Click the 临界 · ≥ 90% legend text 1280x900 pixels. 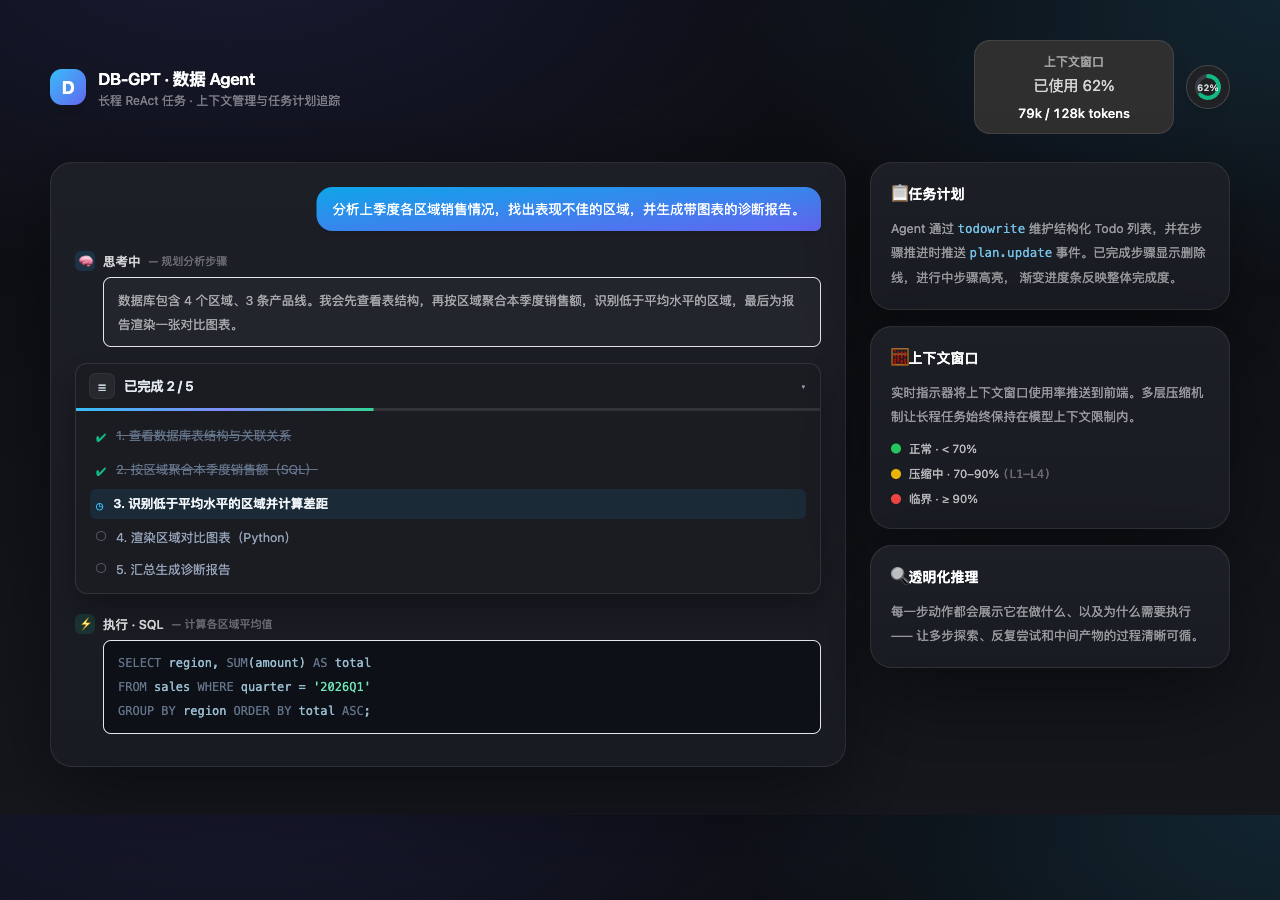click(943, 499)
